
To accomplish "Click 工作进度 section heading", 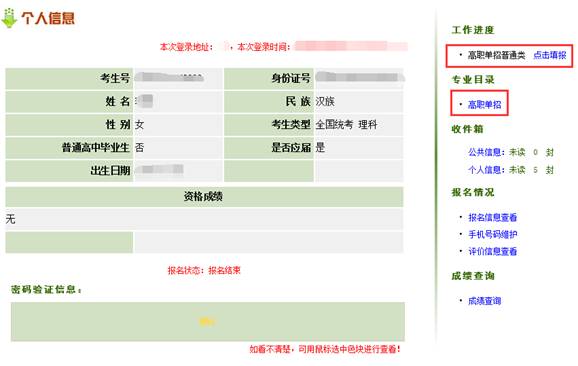I will [x=473, y=30].
